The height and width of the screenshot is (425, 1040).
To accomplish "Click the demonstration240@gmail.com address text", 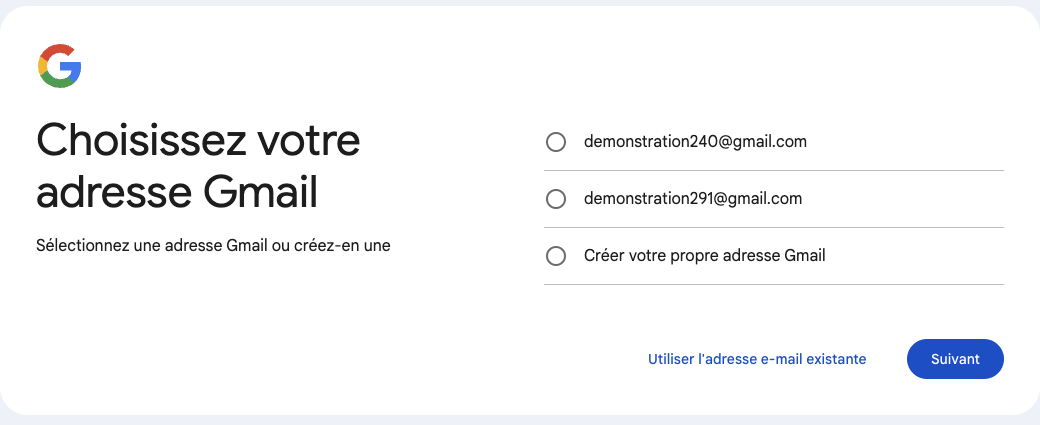I will pyautogui.click(x=695, y=142).
